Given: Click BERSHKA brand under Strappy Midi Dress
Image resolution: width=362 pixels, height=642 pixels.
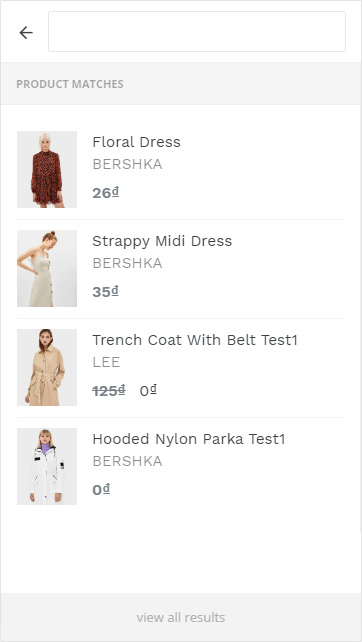Looking at the screenshot, I should click(127, 263).
